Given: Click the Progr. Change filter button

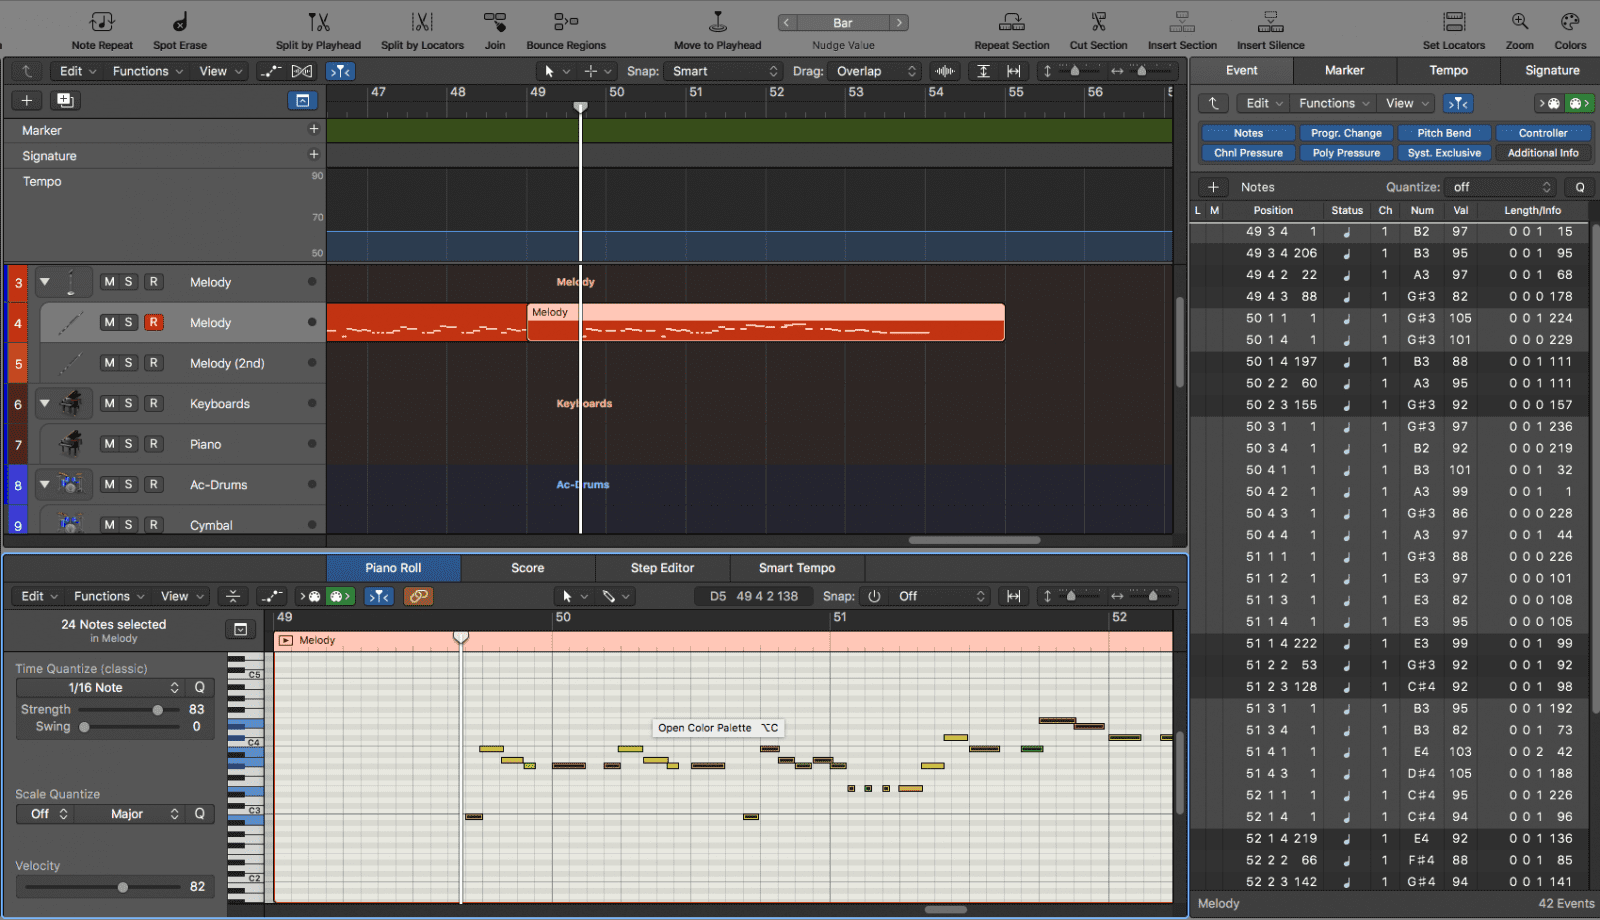Looking at the screenshot, I should pyautogui.click(x=1346, y=133).
